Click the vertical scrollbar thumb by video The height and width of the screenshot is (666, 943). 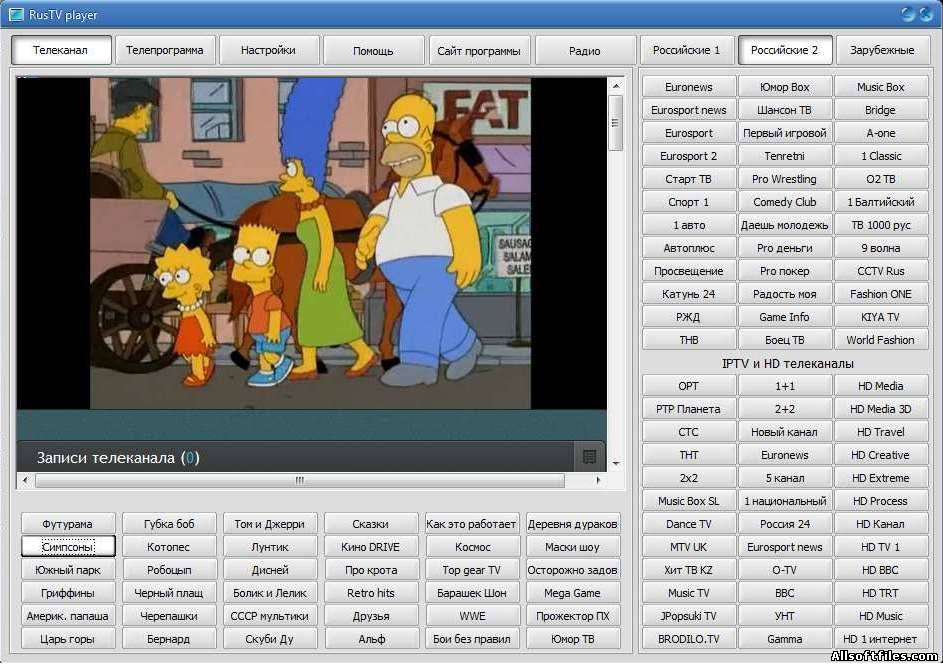click(615, 123)
